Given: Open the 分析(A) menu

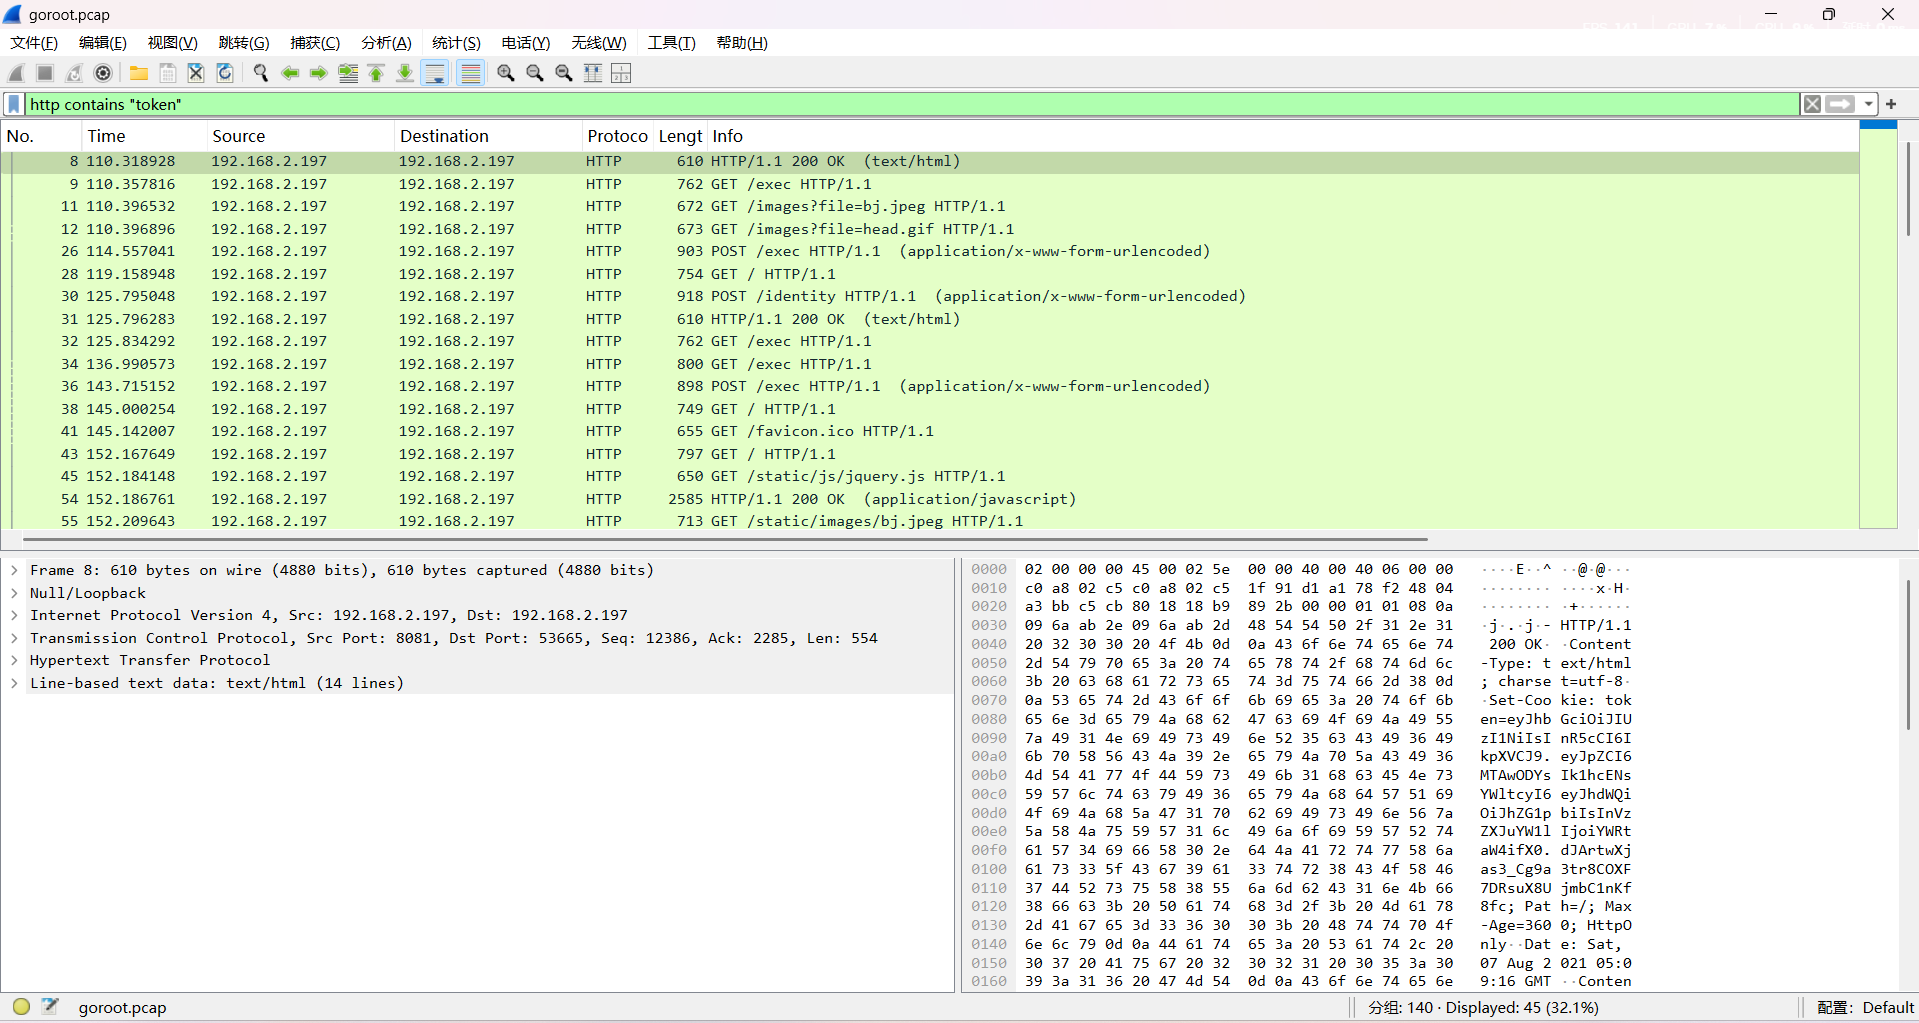Looking at the screenshot, I should click(386, 43).
